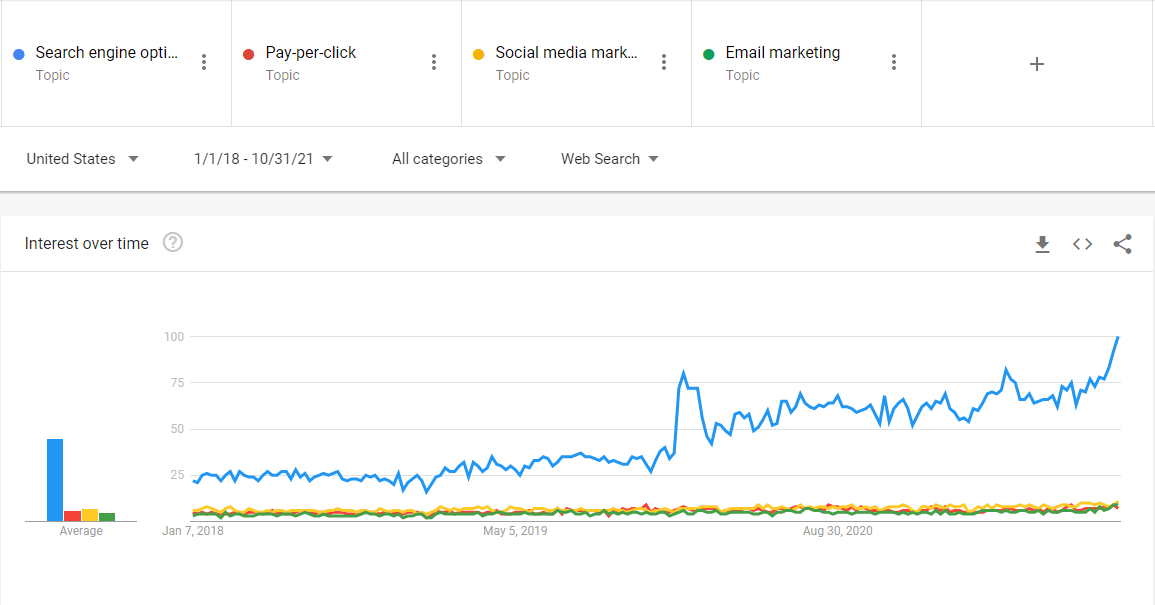The width and height of the screenshot is (1155, 605).
Task: Show help for Interest over time
Action: pyautogui.click(x=173, y=243)
